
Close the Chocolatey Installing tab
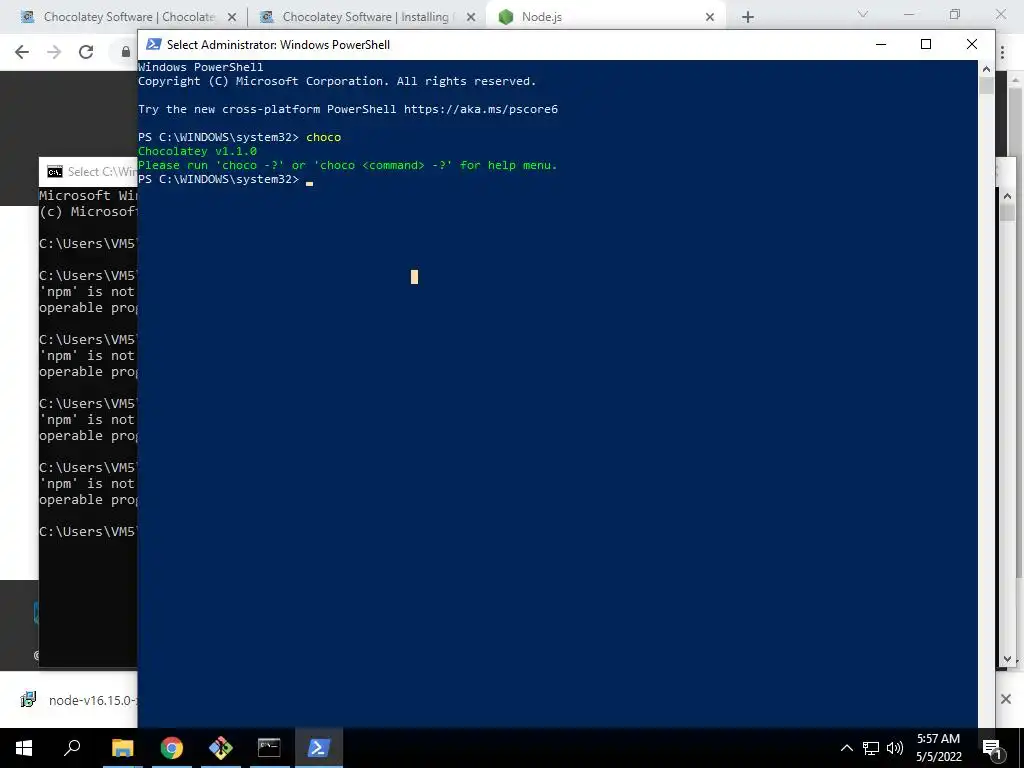[x=471, y=17]
